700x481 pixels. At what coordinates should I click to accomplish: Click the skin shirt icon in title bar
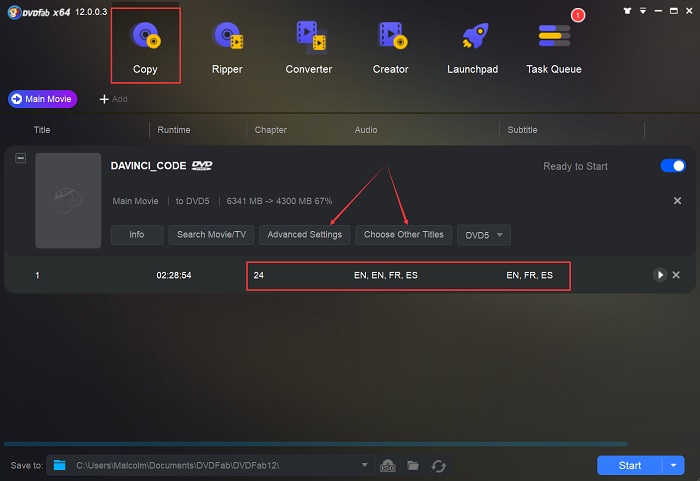[x=628, y=11]
